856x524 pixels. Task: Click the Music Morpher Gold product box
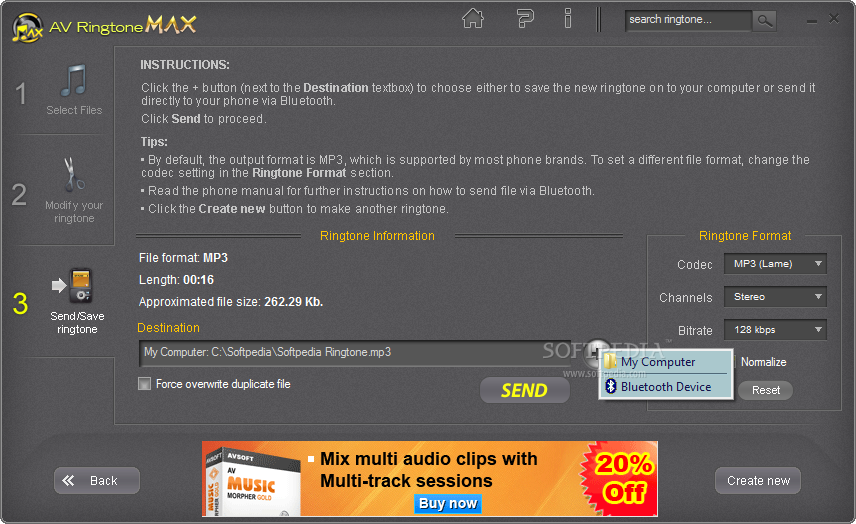(x=251, y=483)
